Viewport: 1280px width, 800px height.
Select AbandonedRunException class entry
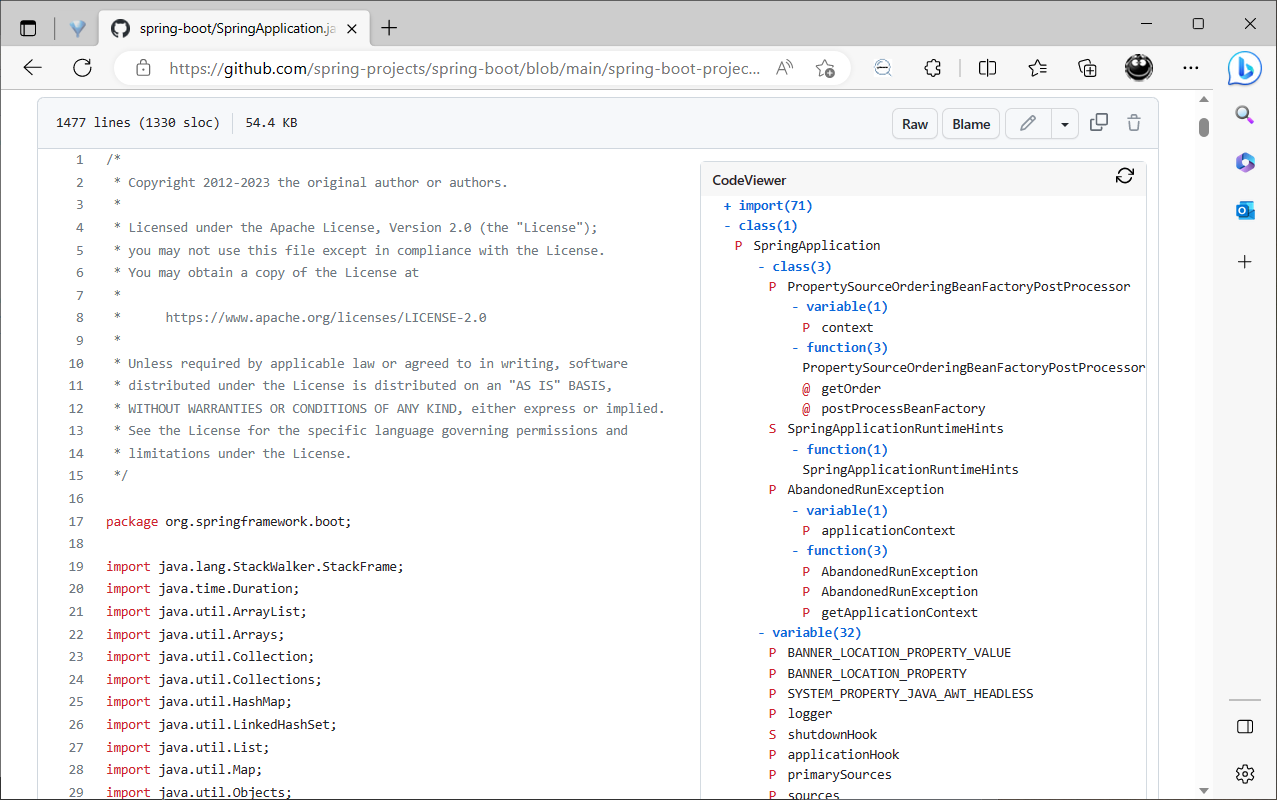pos(865,490)
